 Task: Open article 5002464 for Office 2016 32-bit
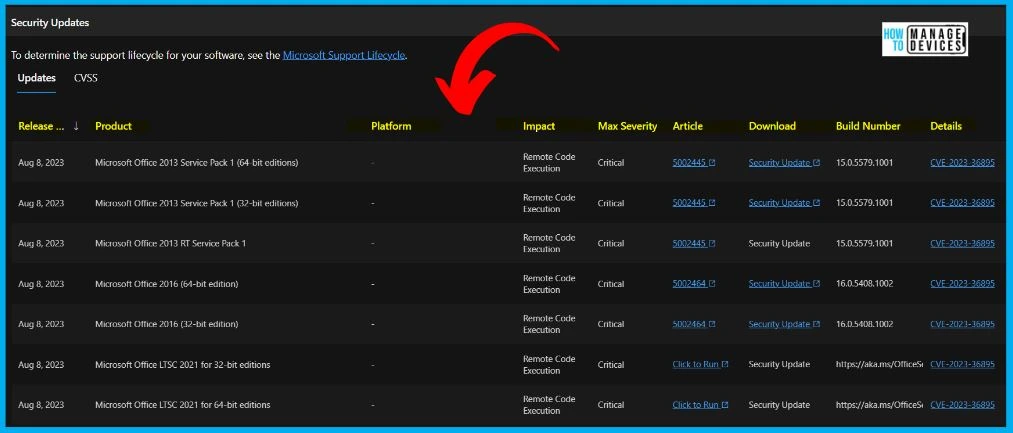coord(694,324)
